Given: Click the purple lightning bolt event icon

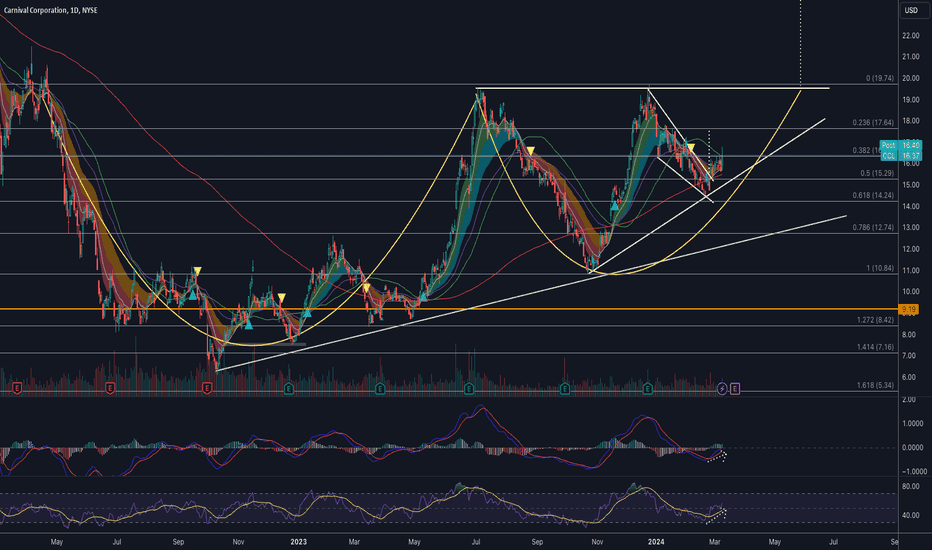Looking at the screenshot, I should pos(722,389).
